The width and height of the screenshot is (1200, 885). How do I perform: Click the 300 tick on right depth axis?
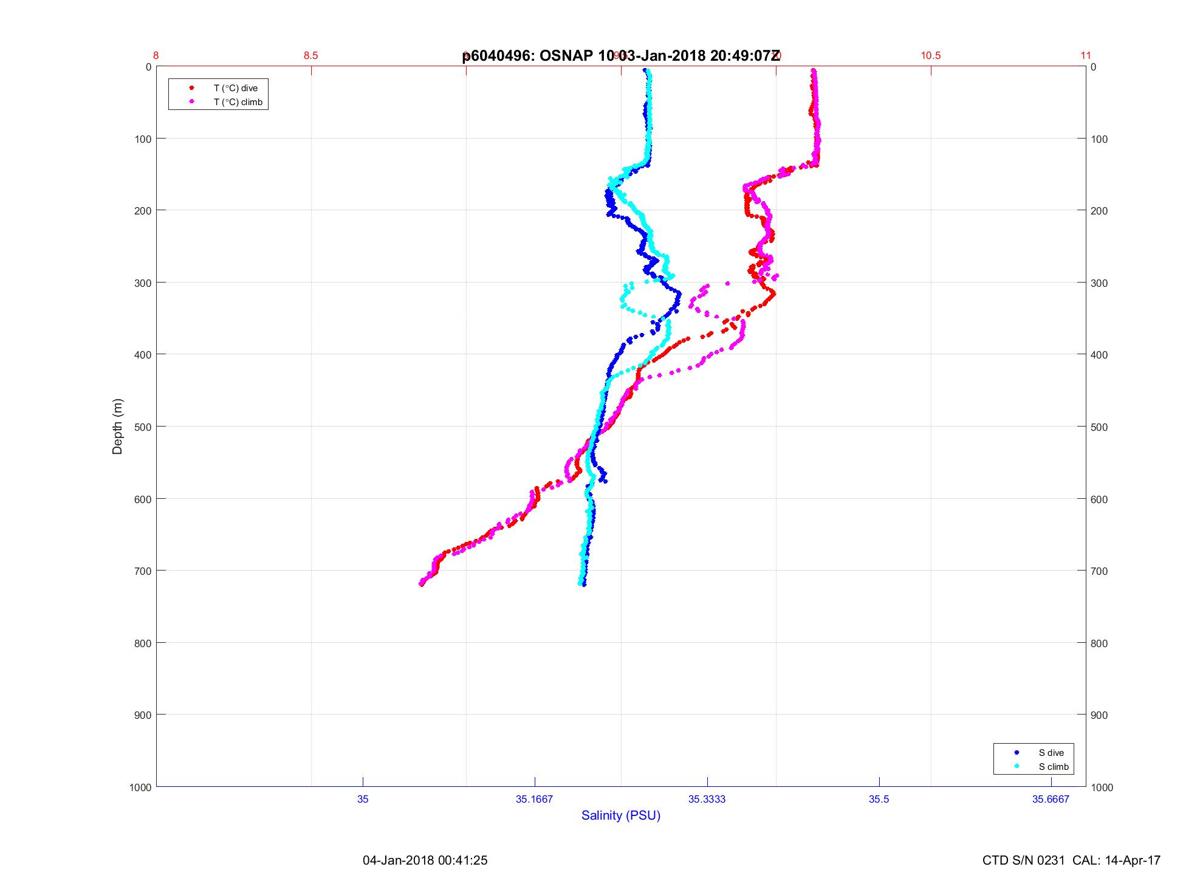tap(1100, 283)
